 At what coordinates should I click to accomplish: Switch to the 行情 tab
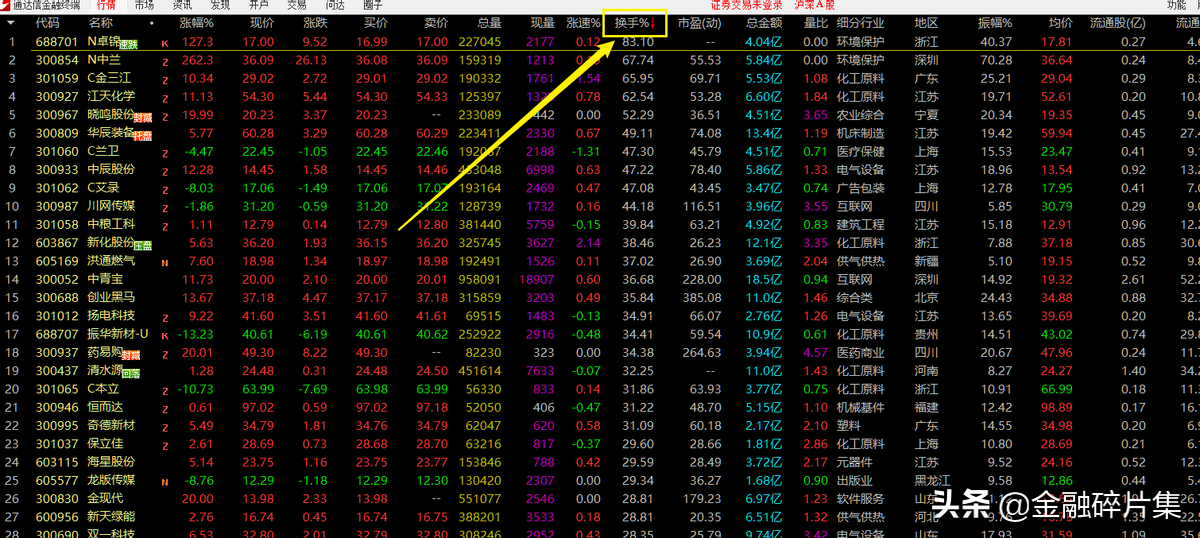click(106, 5)
